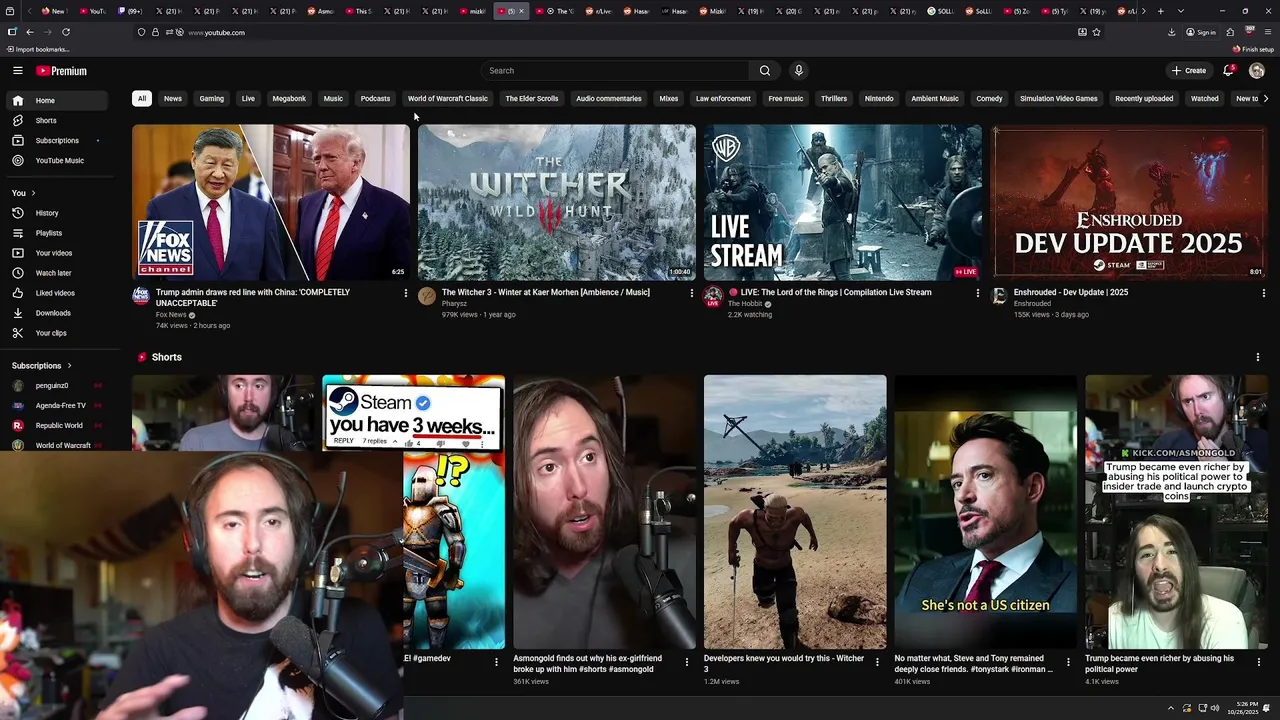Open Watch later list
The image size is (1280, 720).
click(x=56, y=273)
